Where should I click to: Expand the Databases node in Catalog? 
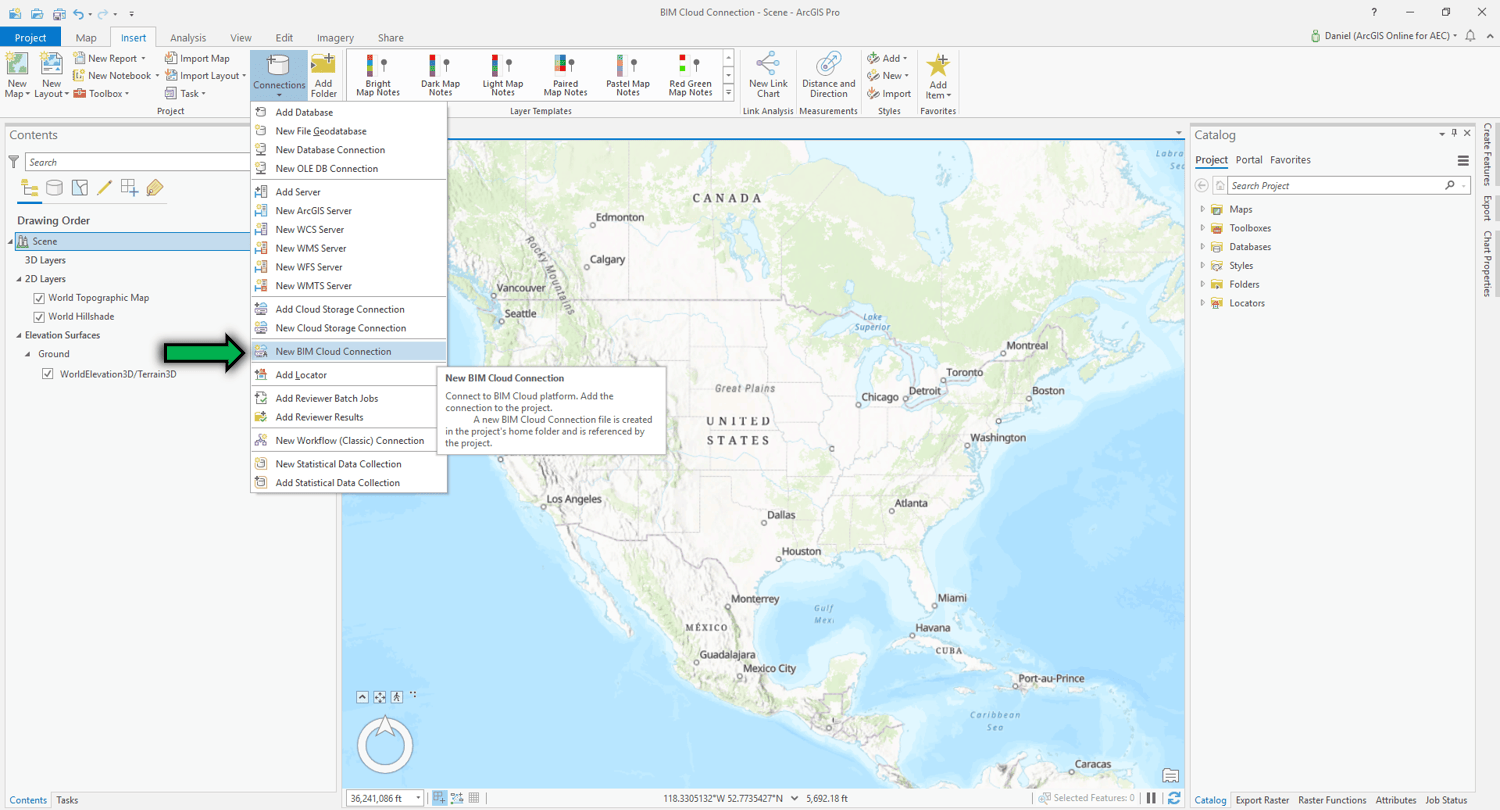[x=1203, y=247]
